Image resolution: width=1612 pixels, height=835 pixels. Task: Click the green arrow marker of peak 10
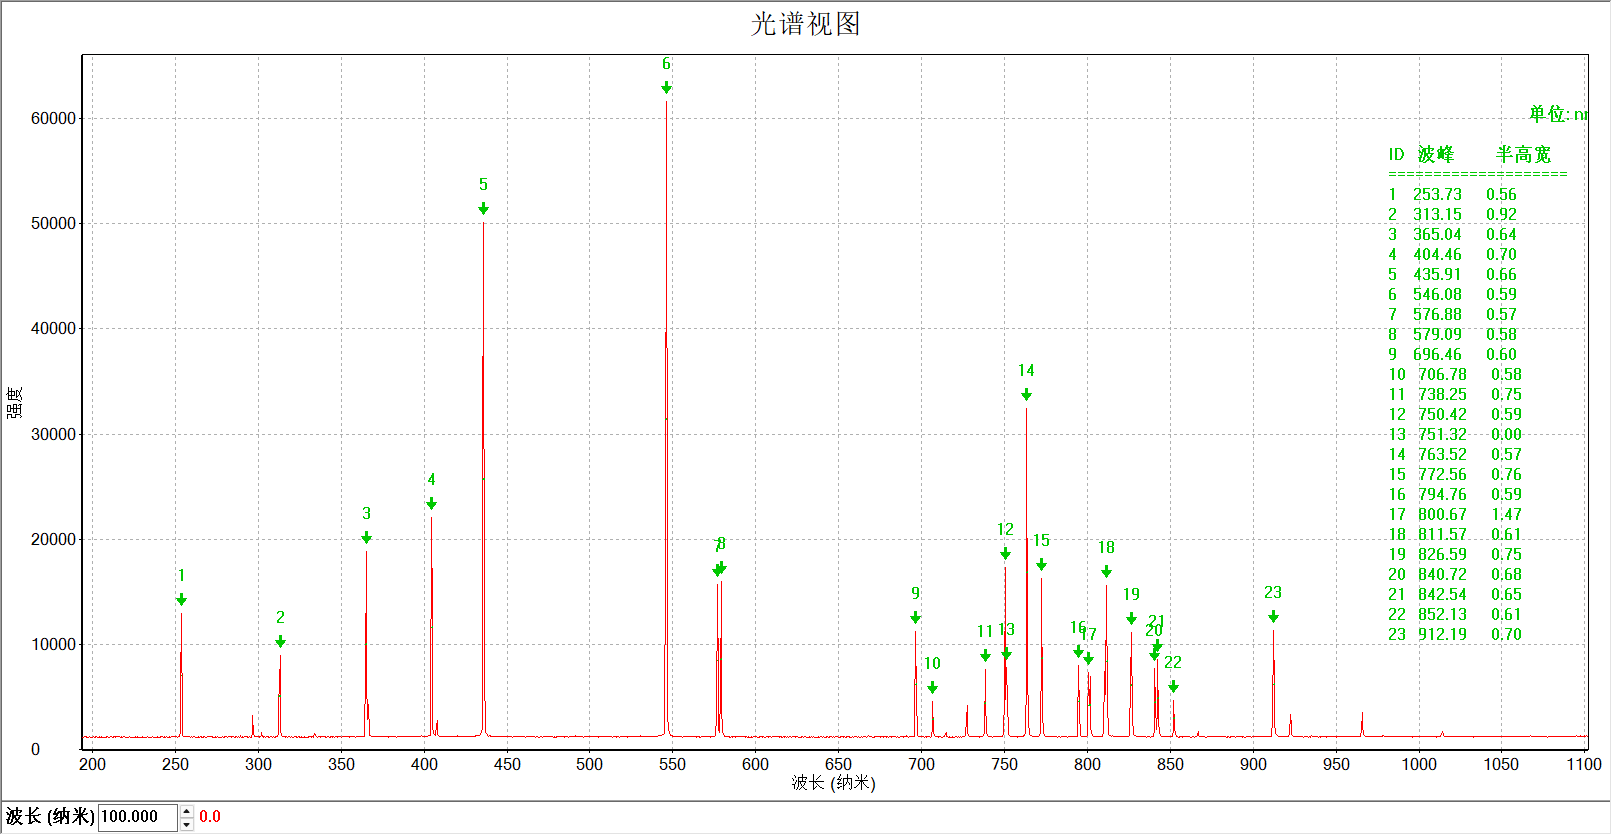[932, 688]
